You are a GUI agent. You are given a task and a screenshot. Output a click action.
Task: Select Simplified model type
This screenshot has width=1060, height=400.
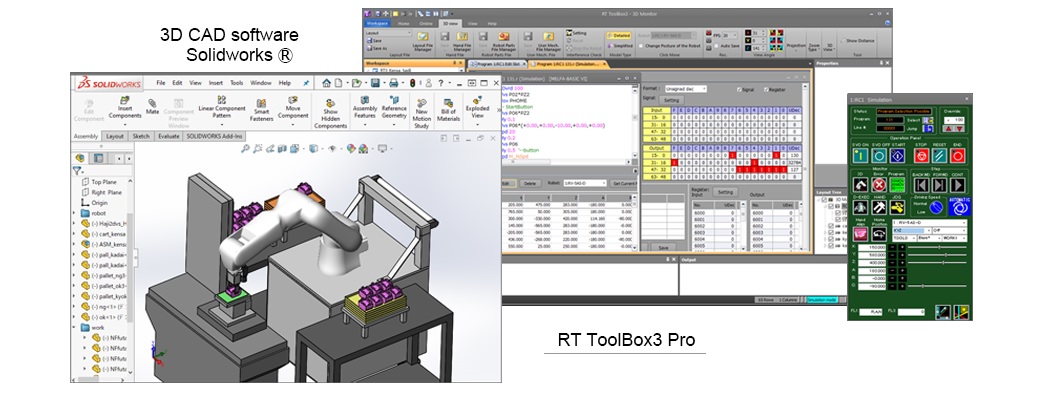619,46
